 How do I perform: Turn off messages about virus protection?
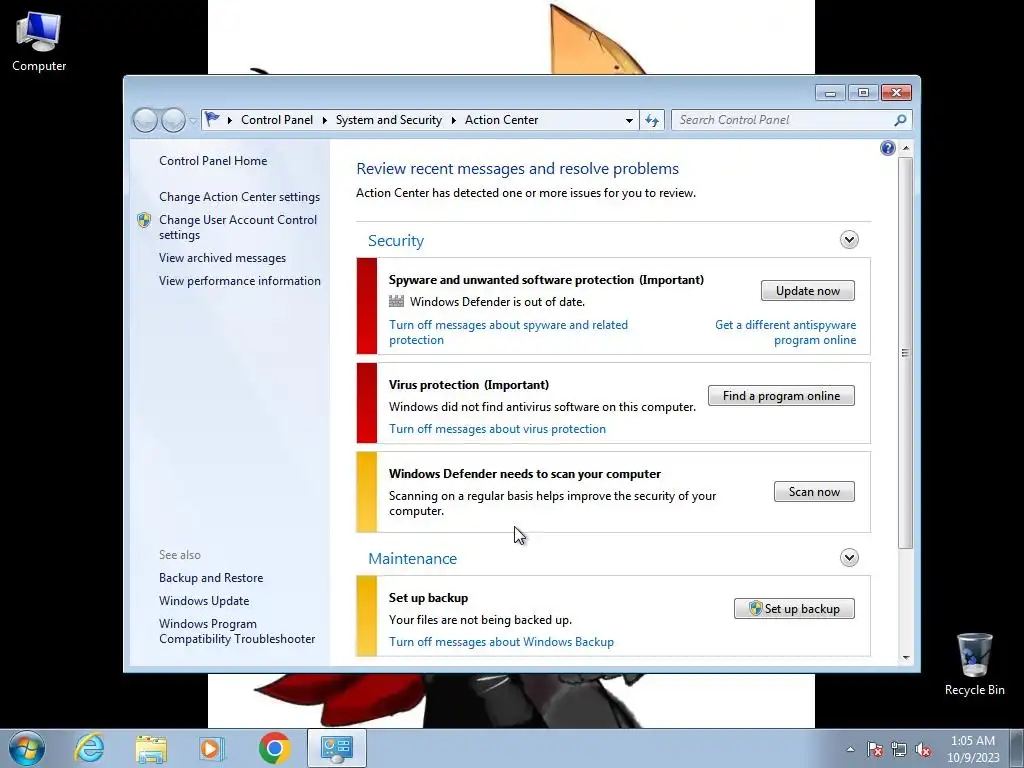coord(498,429)
